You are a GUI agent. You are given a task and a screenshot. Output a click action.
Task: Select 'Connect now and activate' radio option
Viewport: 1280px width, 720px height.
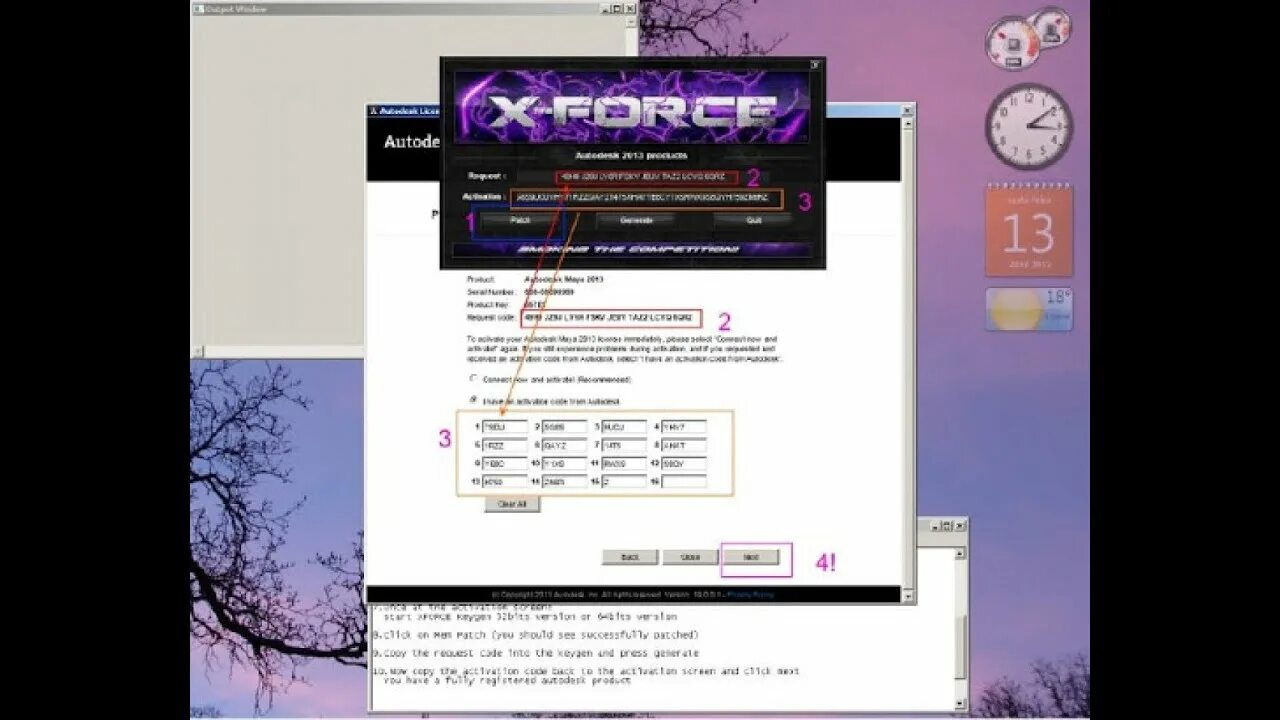[474, 379]
